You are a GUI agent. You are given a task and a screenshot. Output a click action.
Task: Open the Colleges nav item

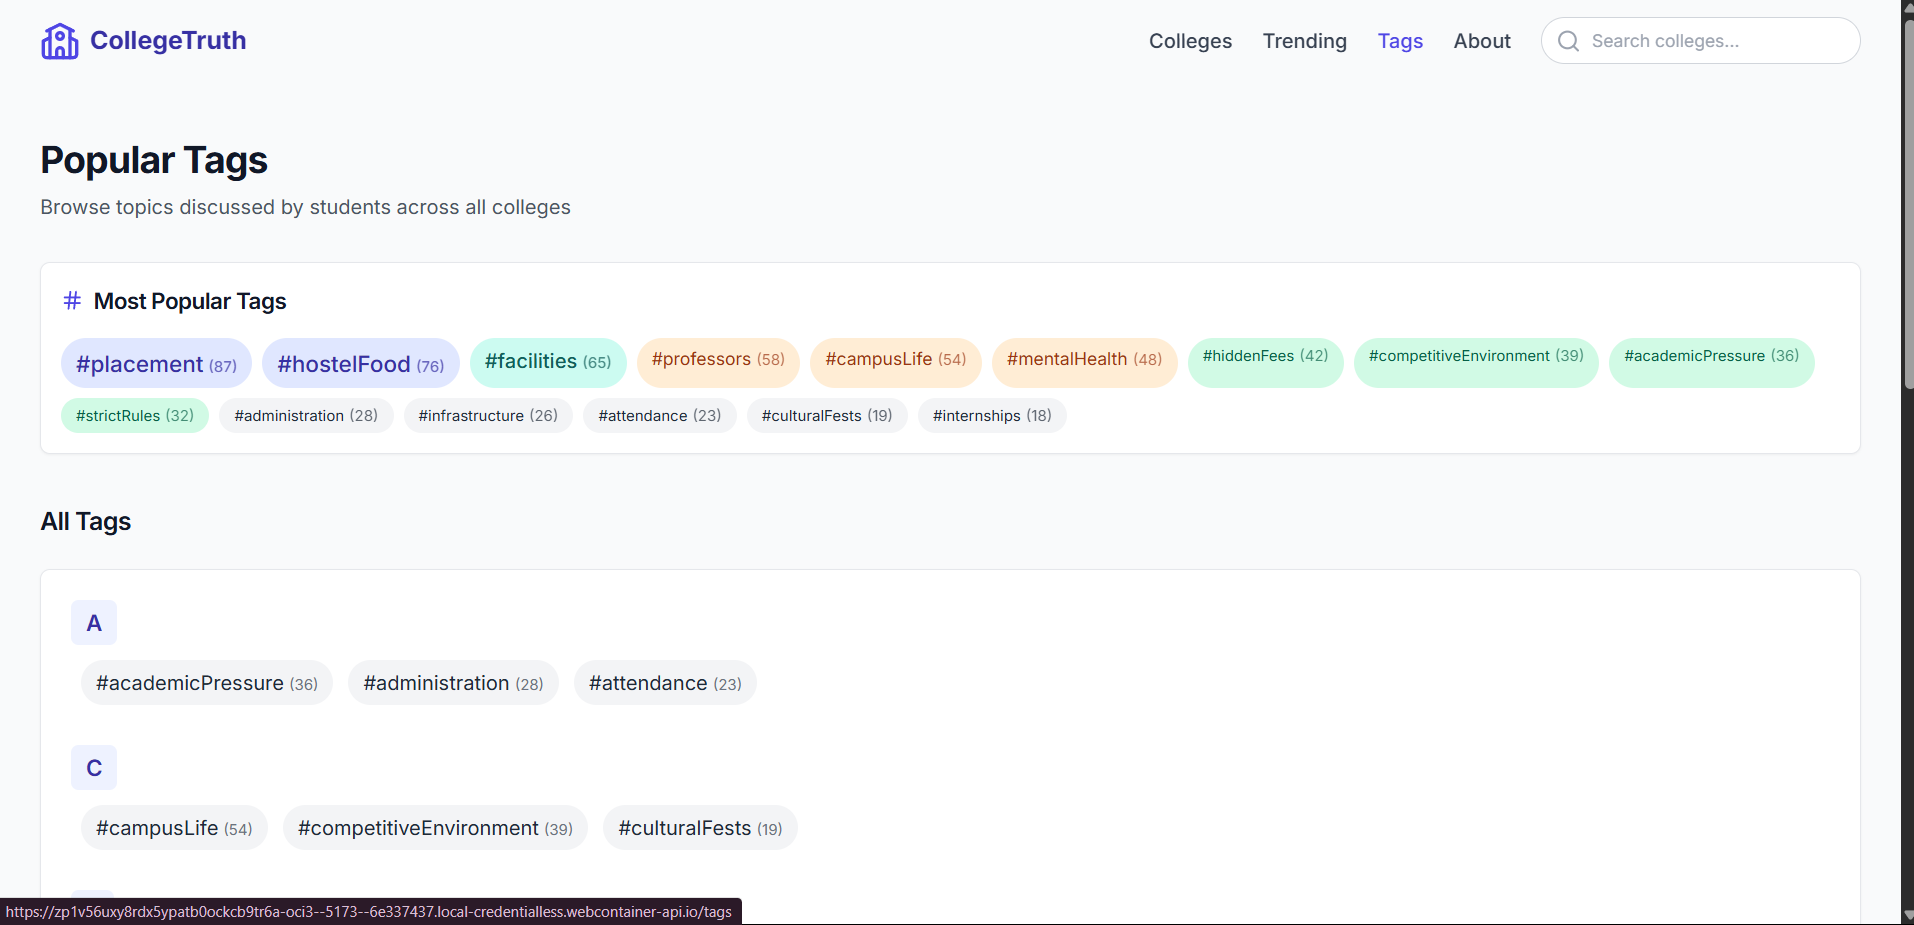(x=1190, y=41)
